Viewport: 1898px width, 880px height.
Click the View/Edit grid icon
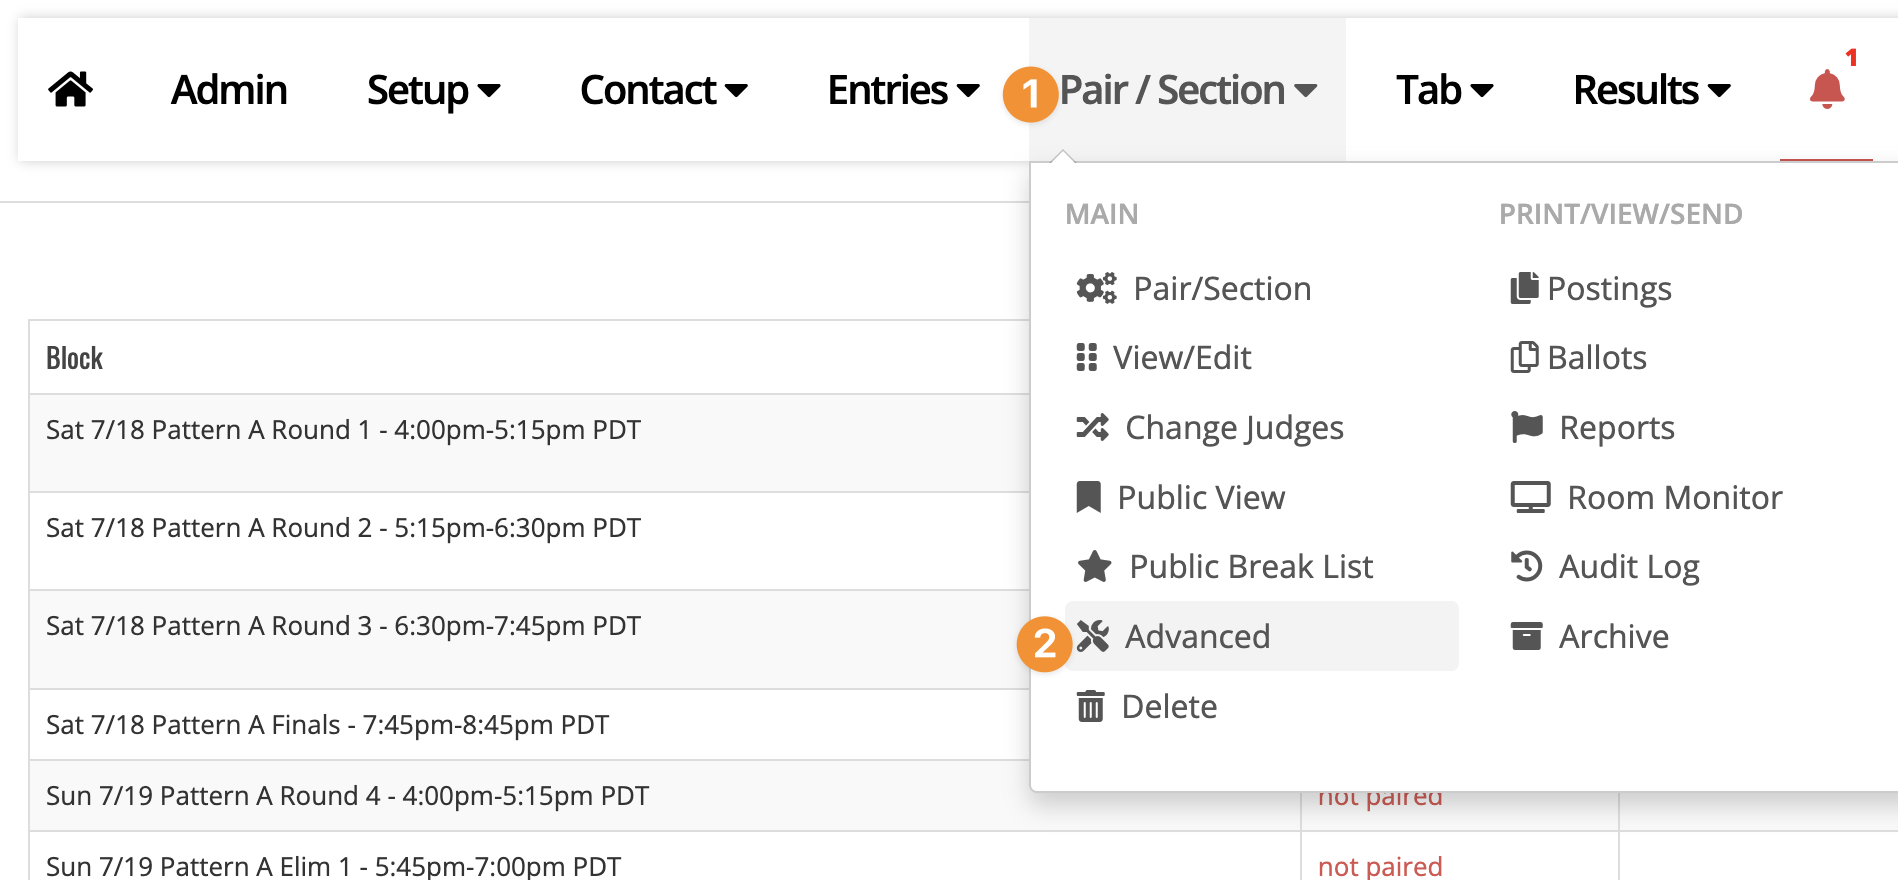(x=1086, y=357)
